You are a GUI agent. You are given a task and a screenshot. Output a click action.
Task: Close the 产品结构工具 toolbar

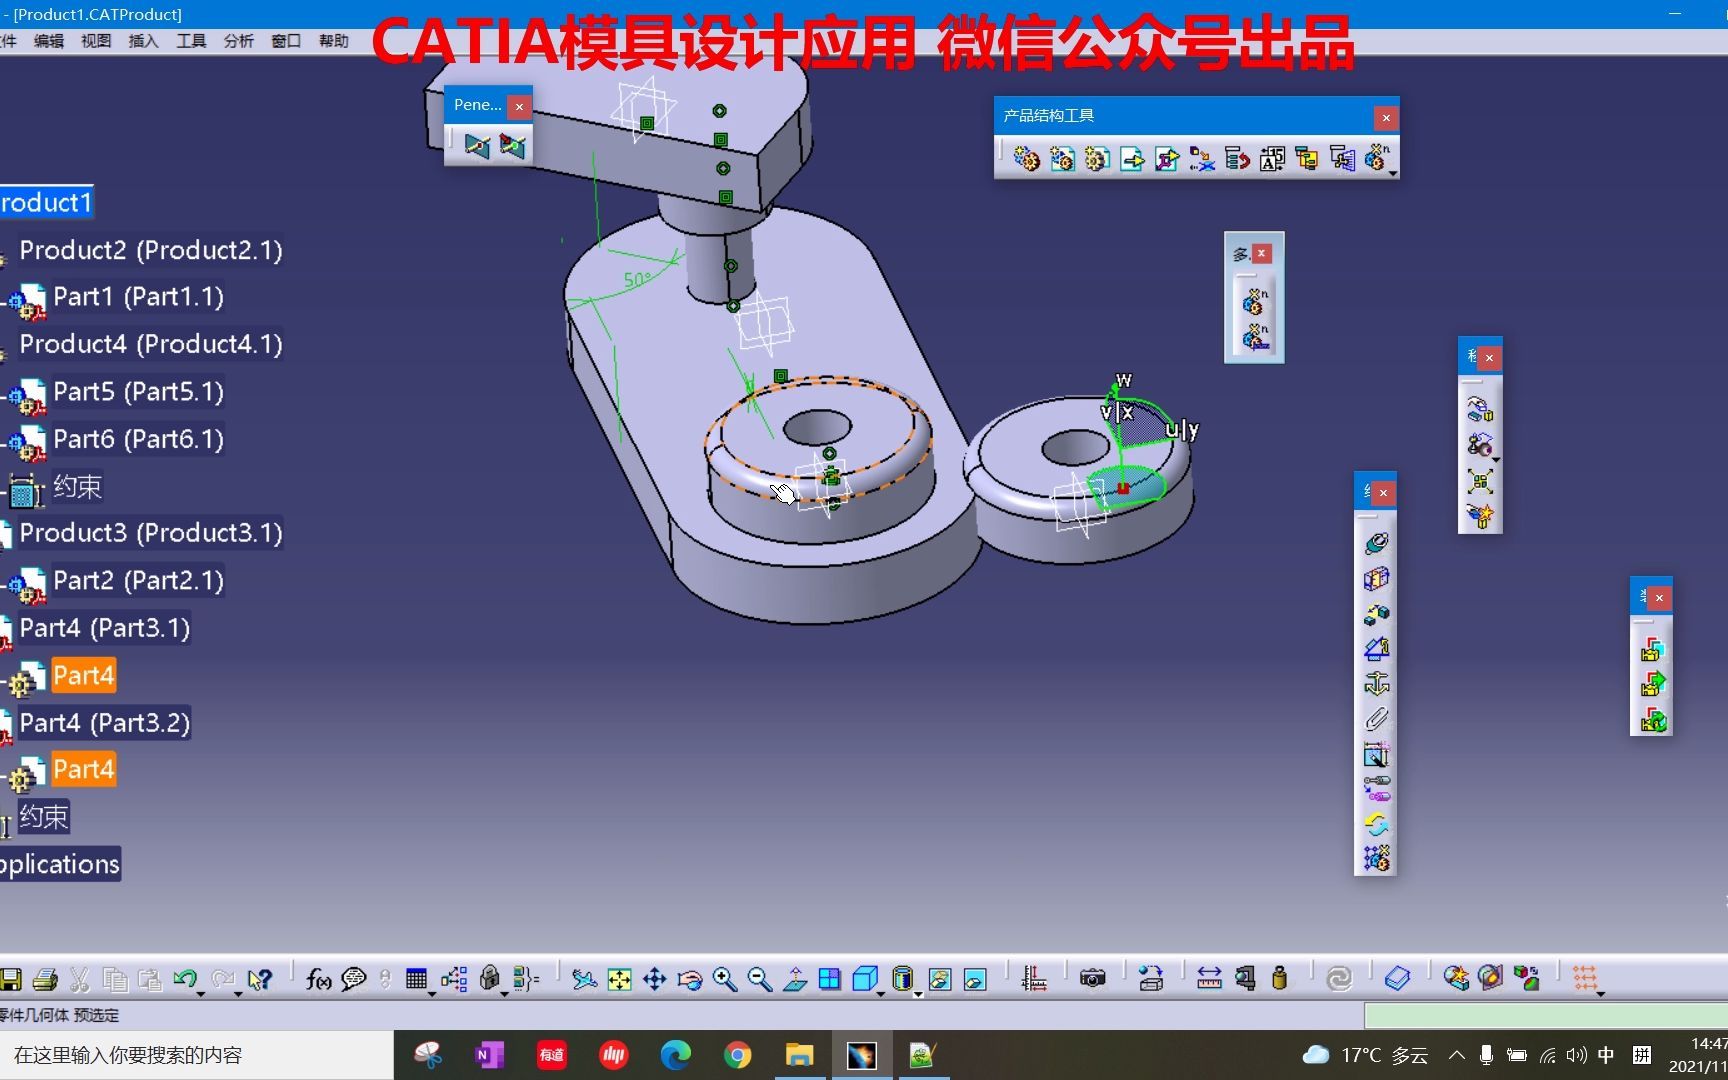tap(1386, 118)
